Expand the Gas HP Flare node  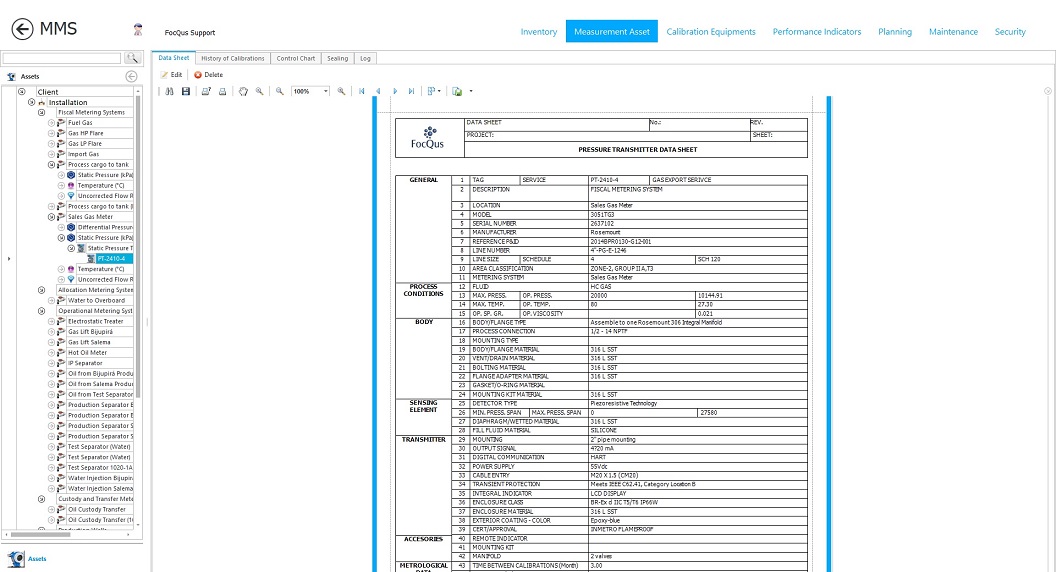pos(51,133)
